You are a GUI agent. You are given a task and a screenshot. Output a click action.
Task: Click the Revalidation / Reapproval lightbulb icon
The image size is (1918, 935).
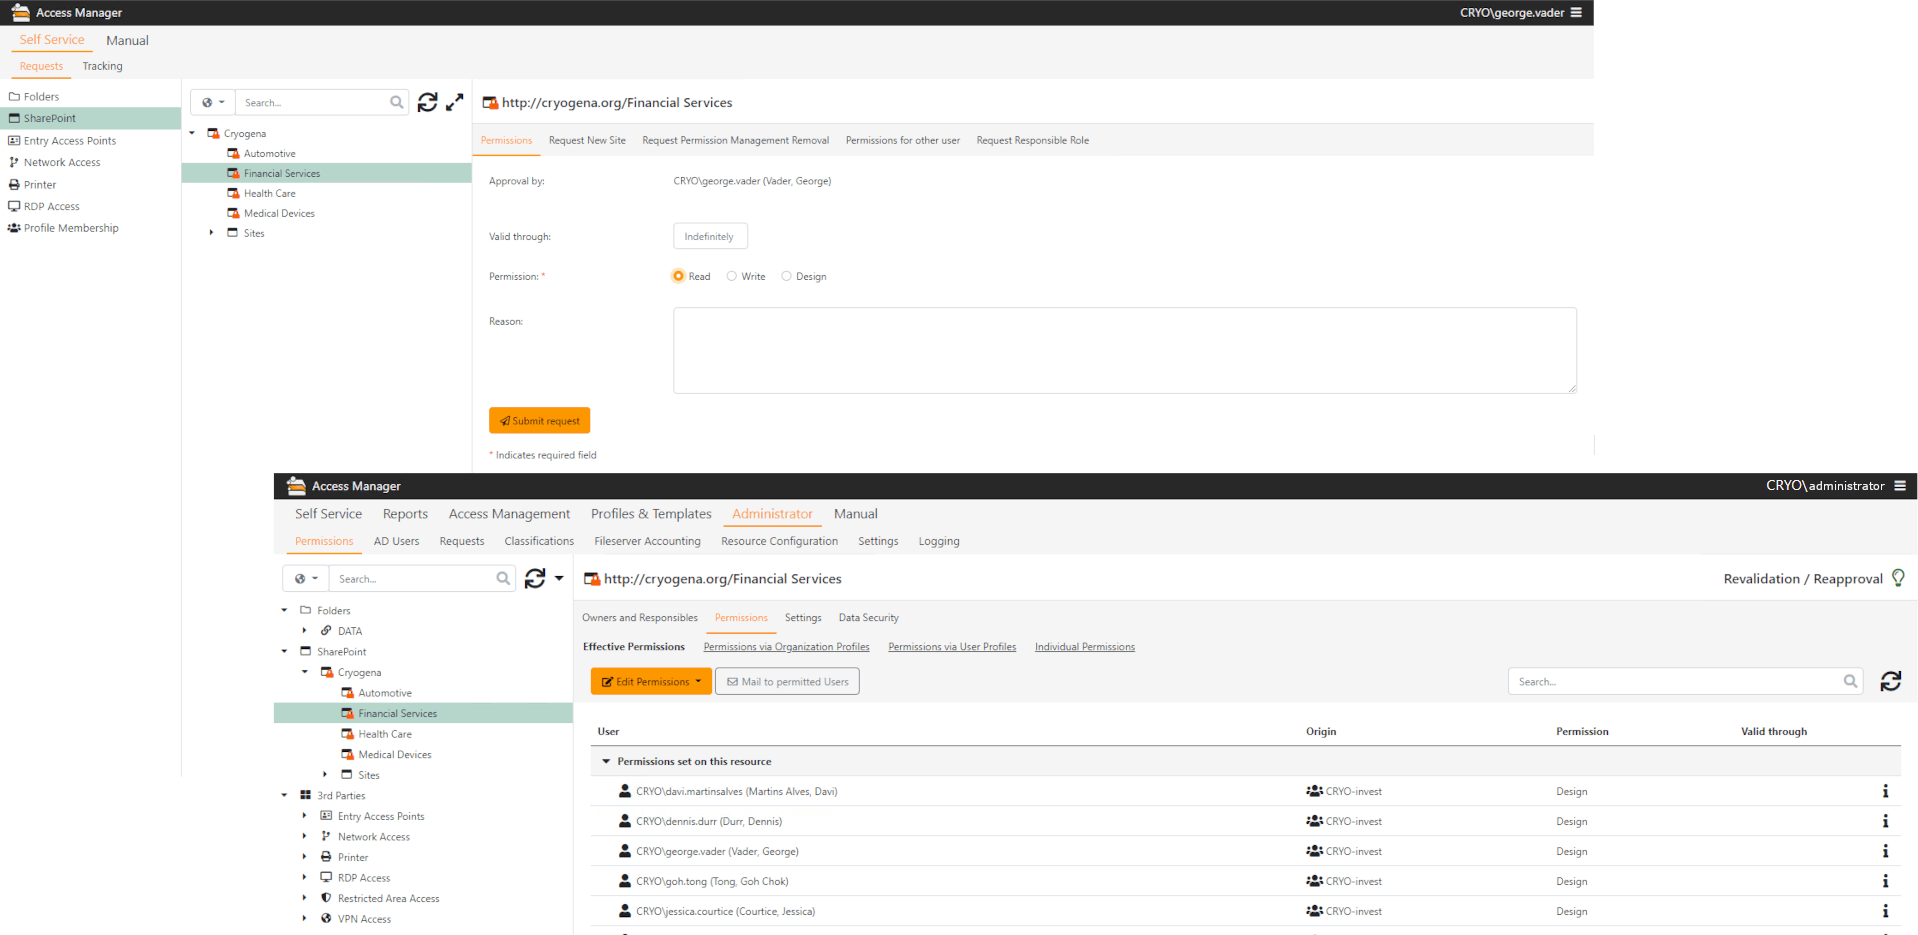point(1899,577)
